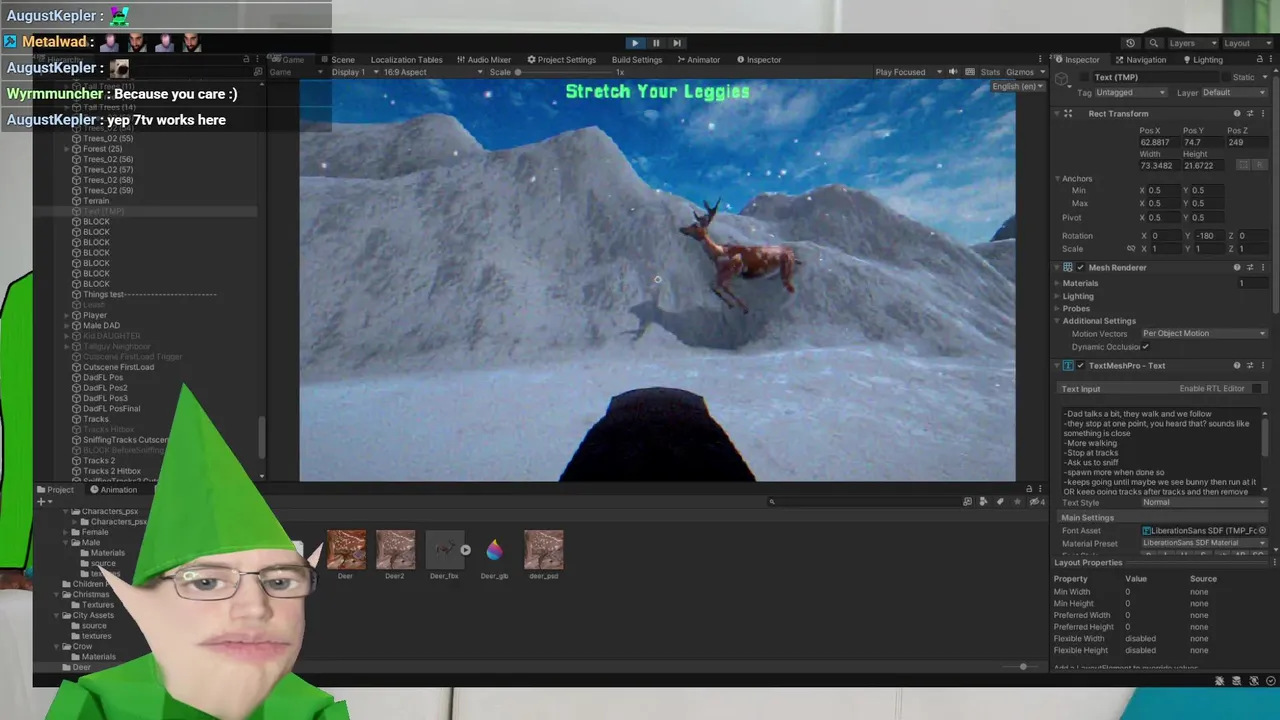Screen dimensions: 1280x720
Task: Open the Lighting tab beside Navigation
Action: click(x=1201, y=59)
